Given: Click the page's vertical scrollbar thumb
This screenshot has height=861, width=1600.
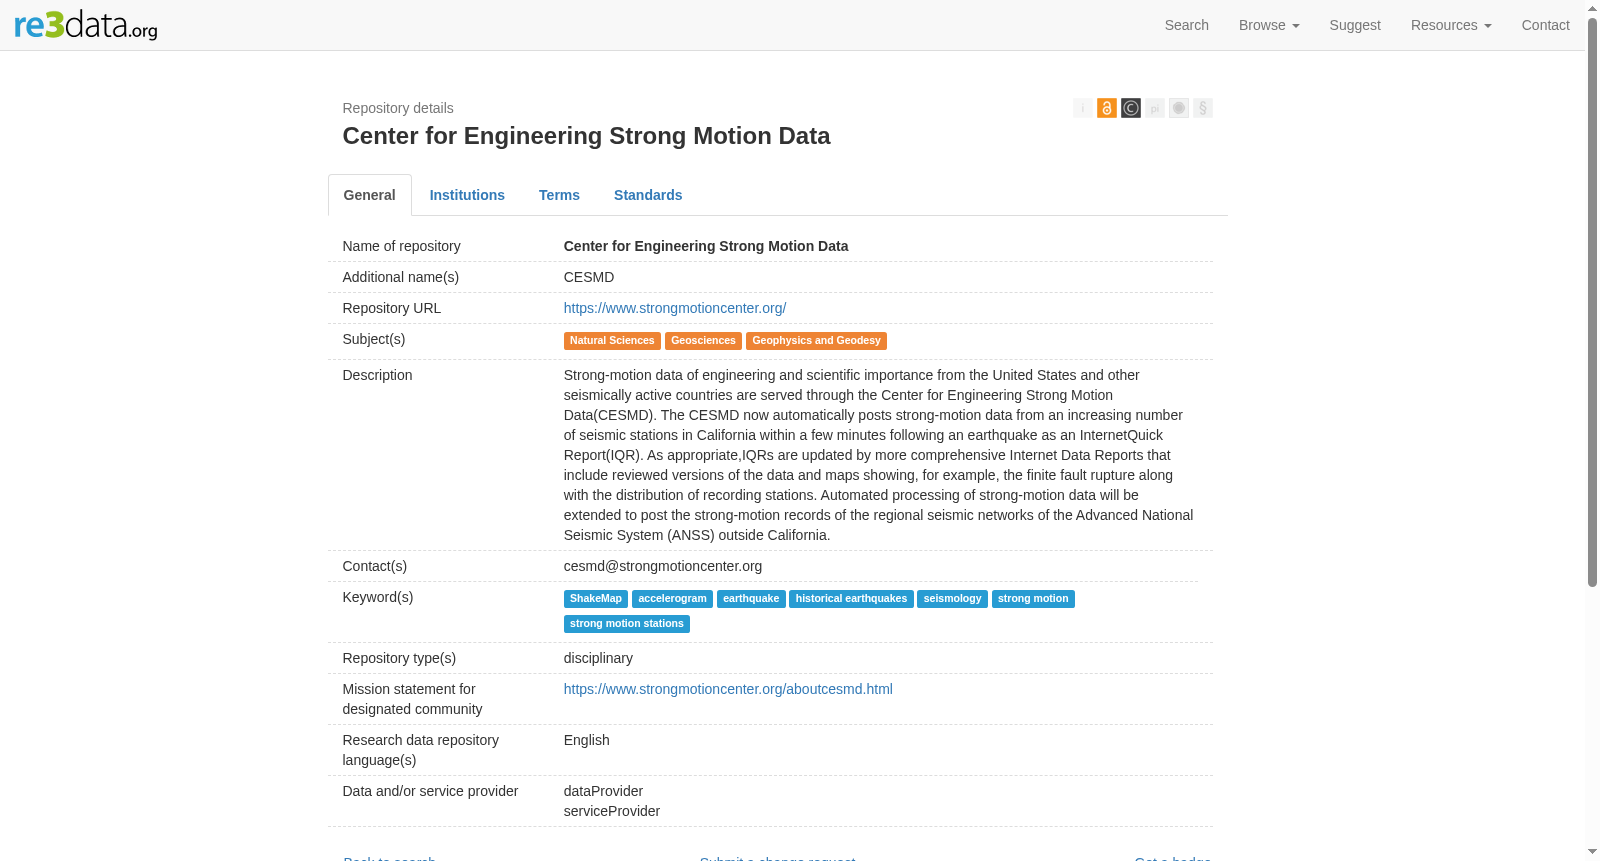Looking at the screenshot, I should 1592,302.
